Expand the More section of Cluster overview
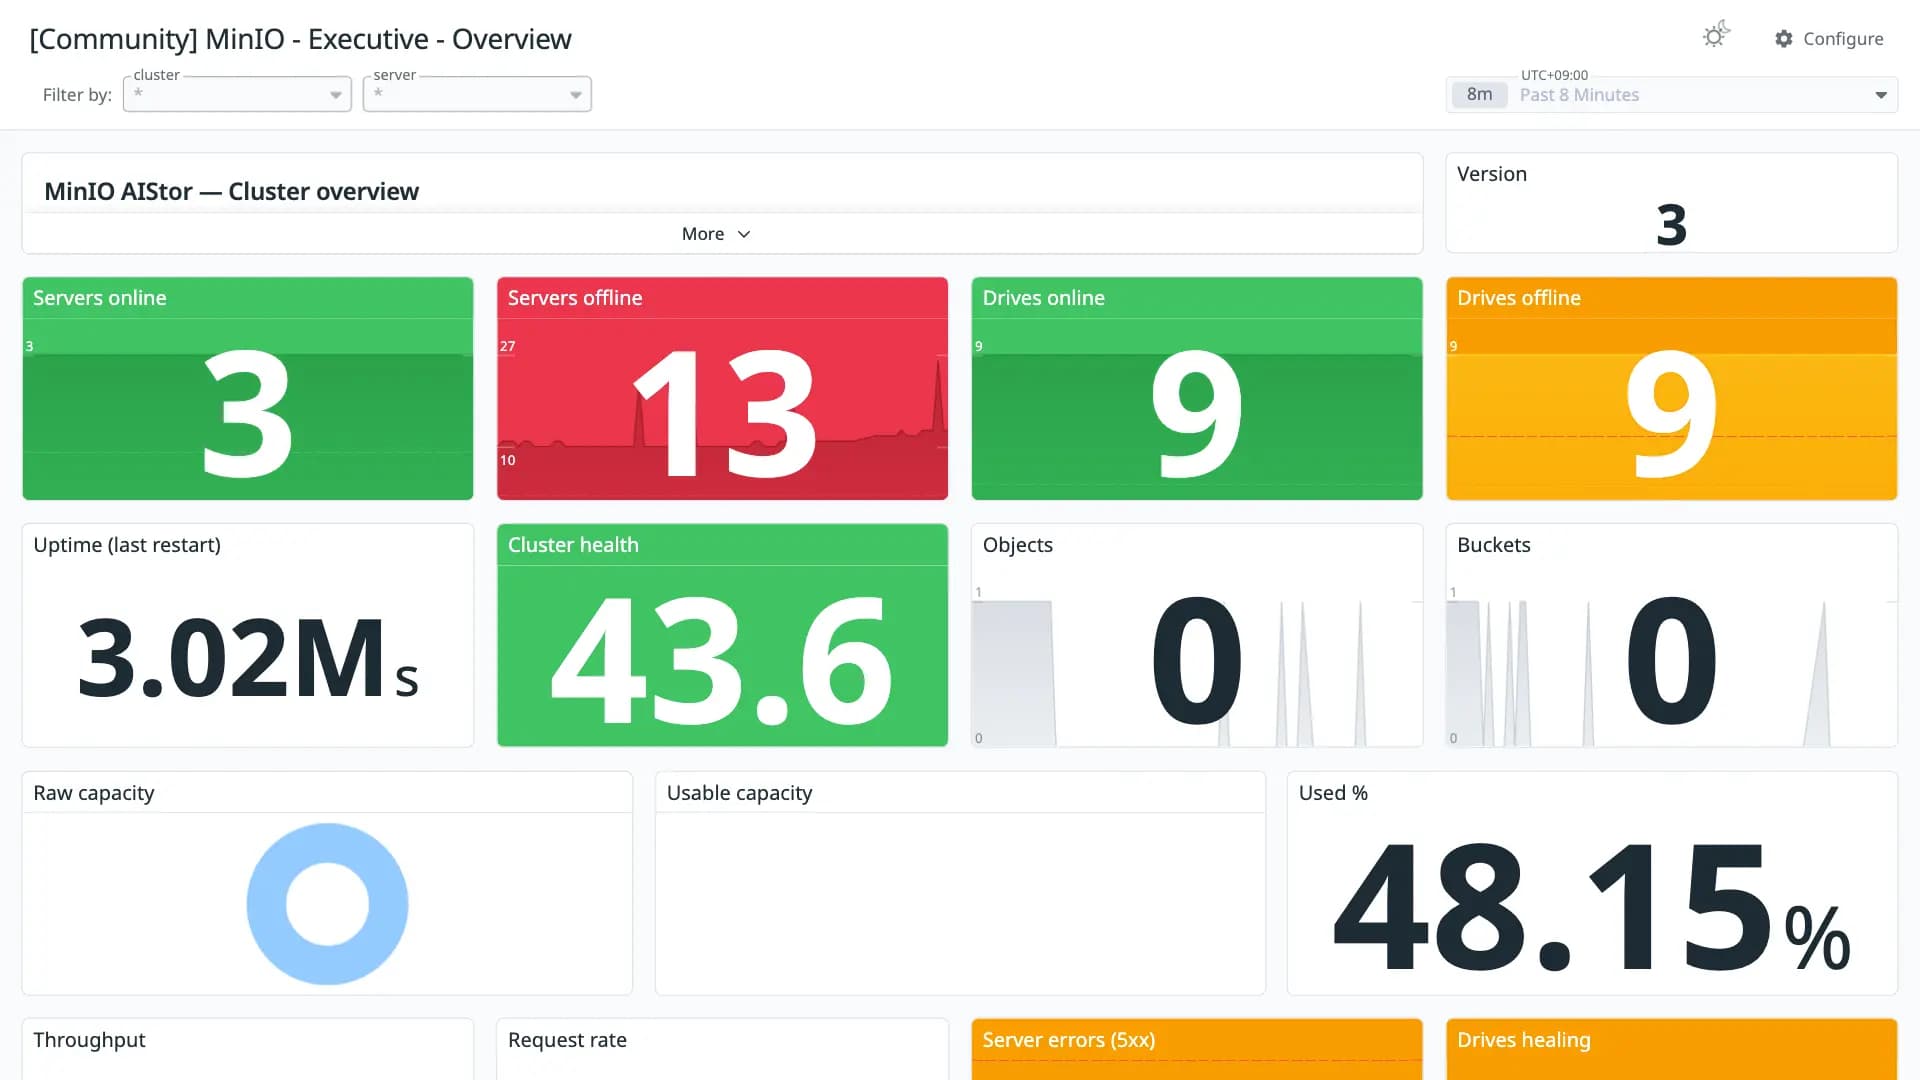 point(716,234)
